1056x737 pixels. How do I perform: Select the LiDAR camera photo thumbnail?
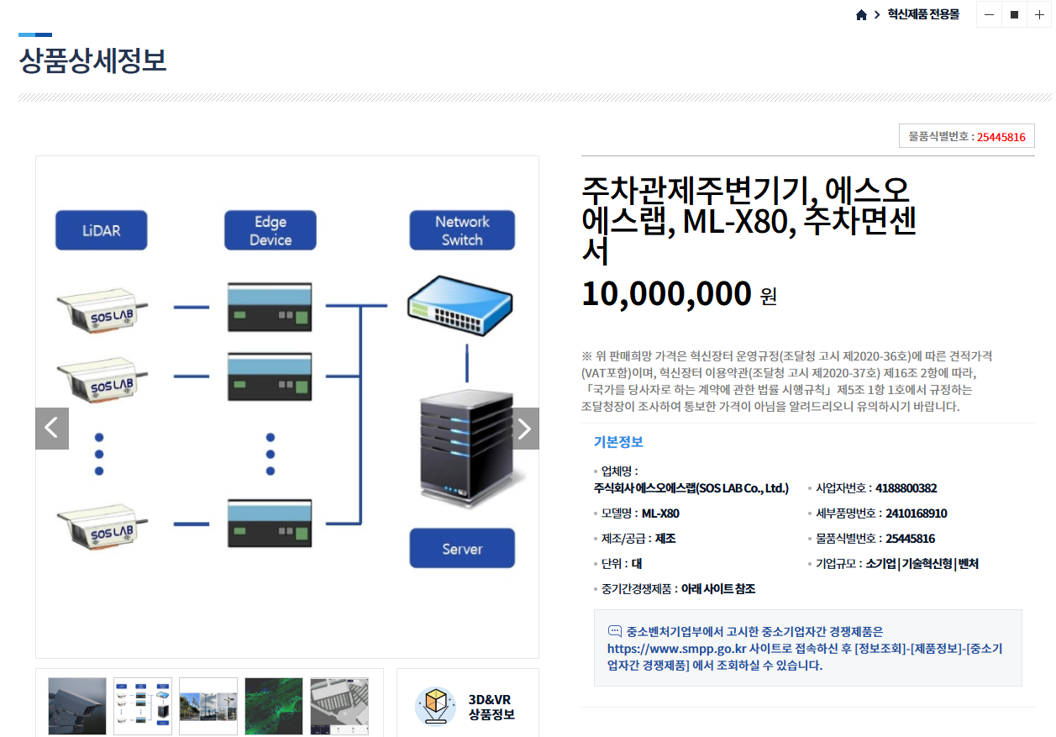pyautogui.click(x=76, y=705)
